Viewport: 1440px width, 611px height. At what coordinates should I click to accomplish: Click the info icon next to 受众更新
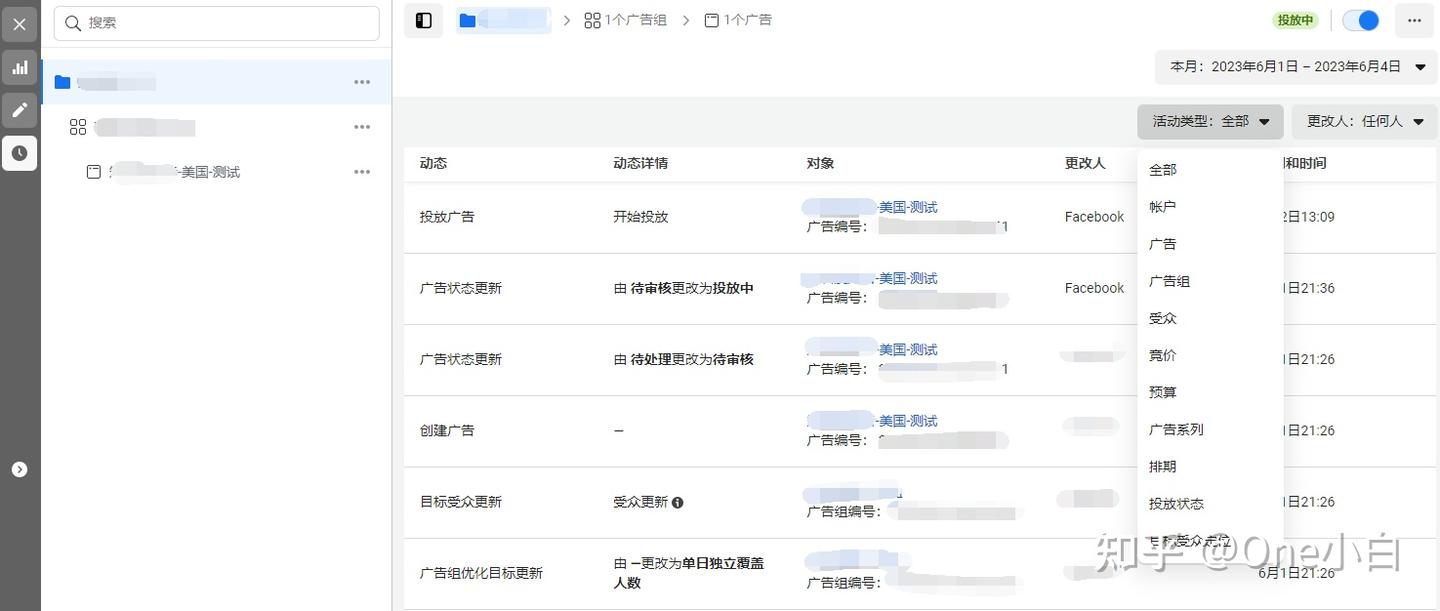coord(677,502)
